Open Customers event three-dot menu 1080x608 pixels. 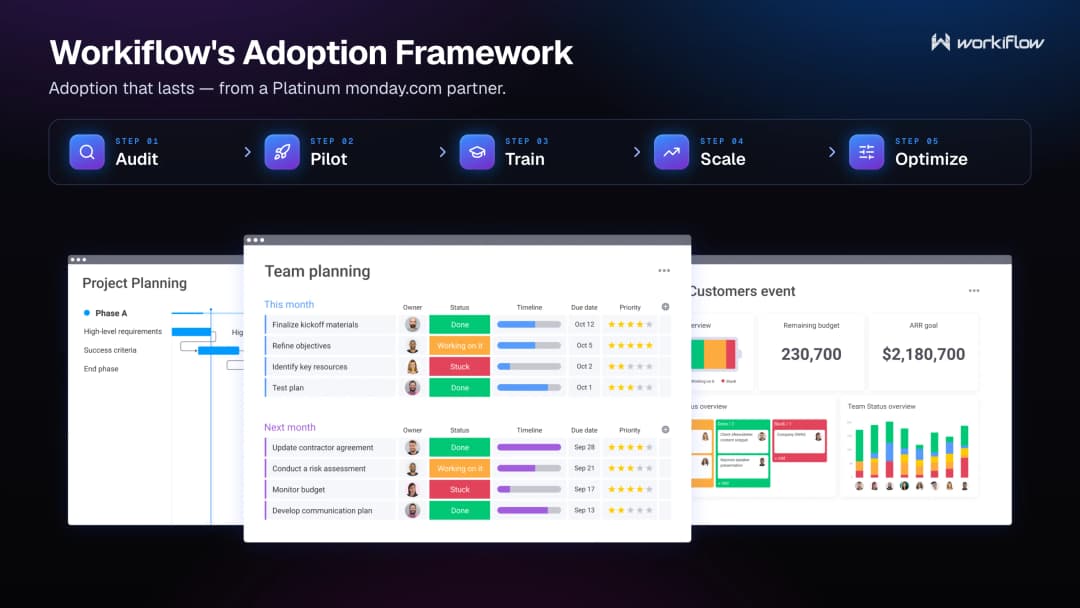pyautogui.click(x=974, y=291)
